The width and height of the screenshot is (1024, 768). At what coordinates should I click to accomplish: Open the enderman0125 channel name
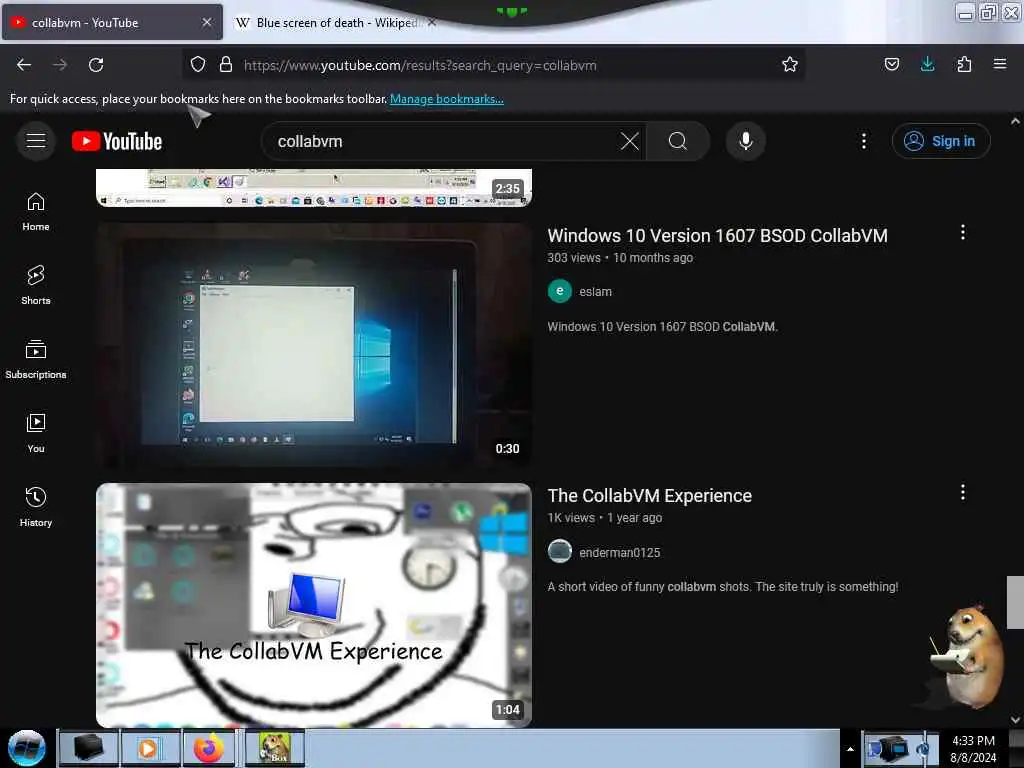pos(619,552)
